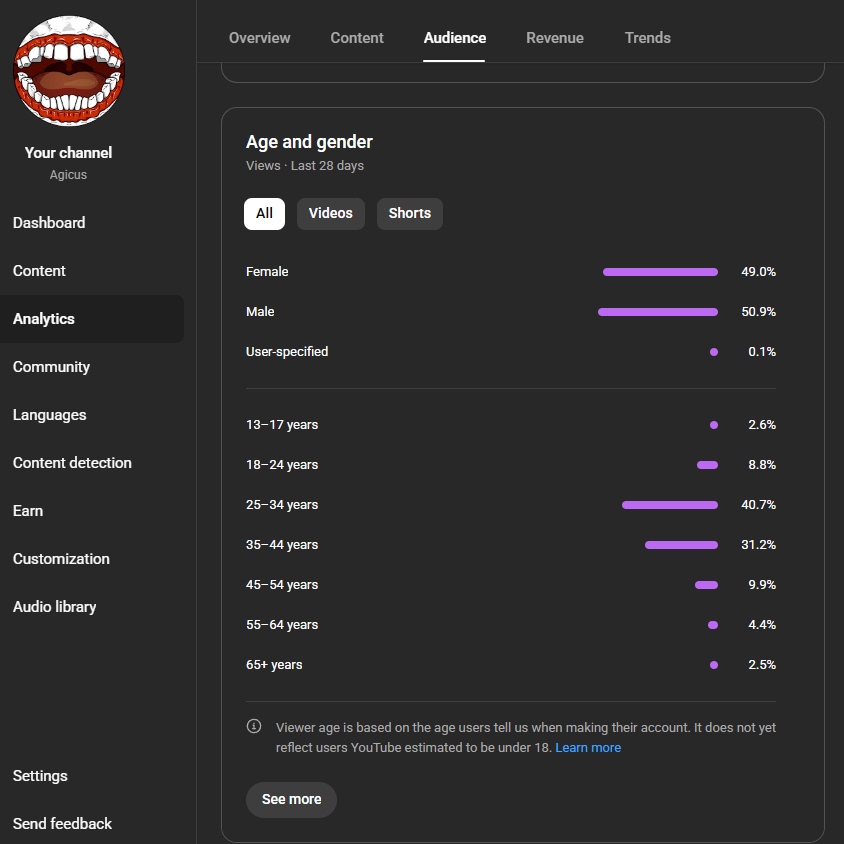Switch to the Overview tab

click(x=259, y=38)
